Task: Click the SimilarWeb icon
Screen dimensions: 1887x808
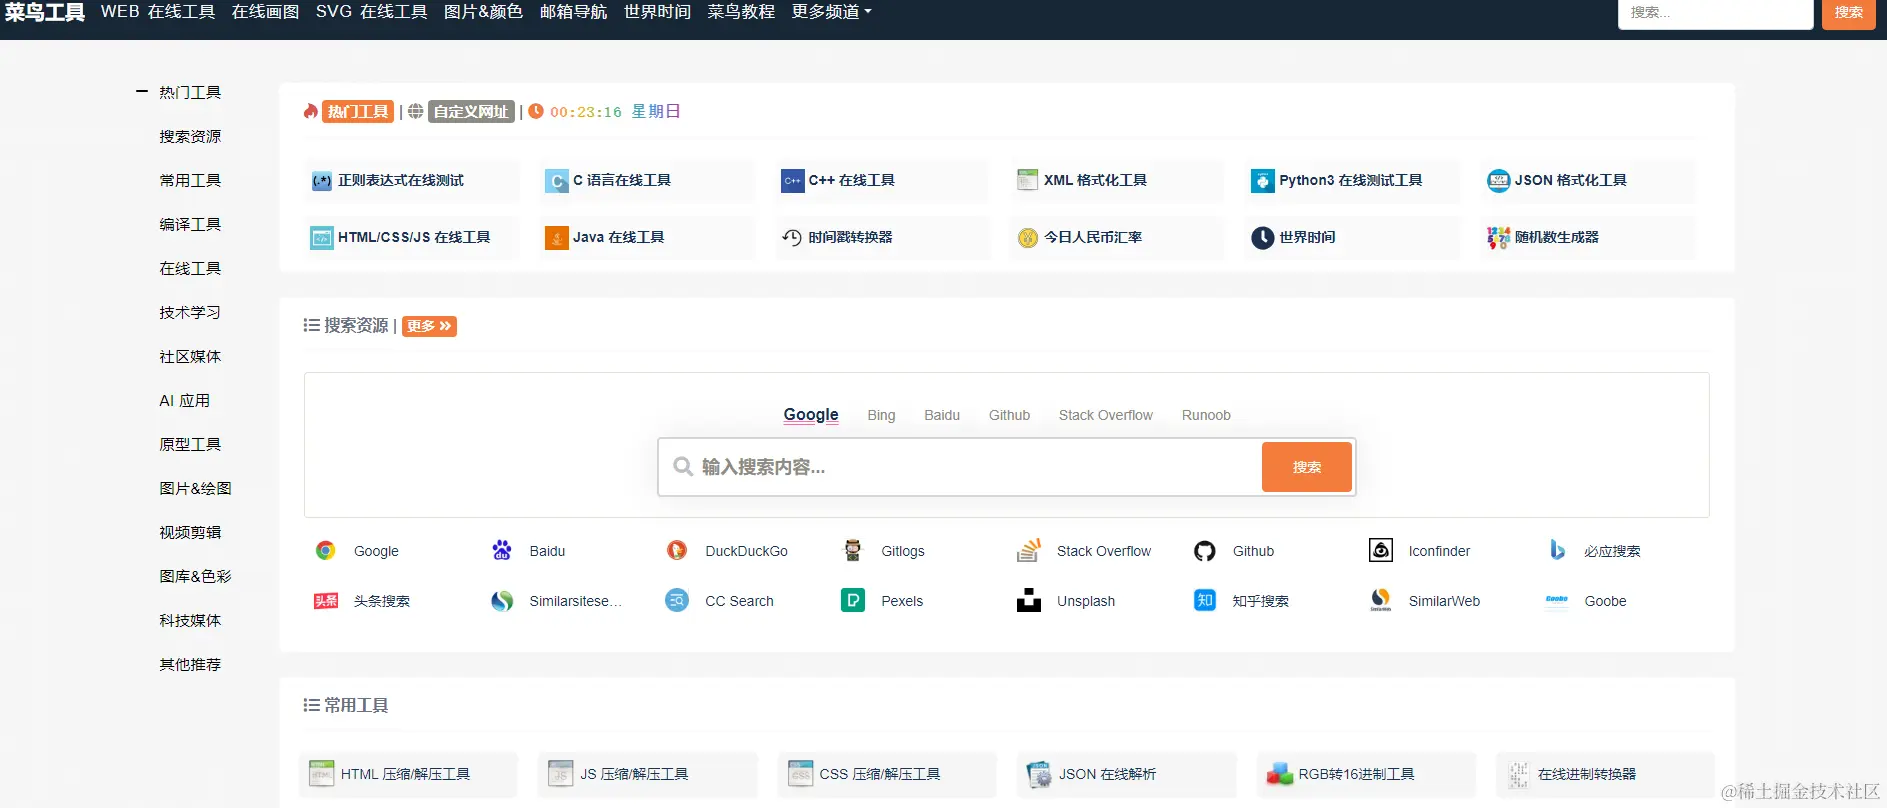Action: (x=1381, y=600)
